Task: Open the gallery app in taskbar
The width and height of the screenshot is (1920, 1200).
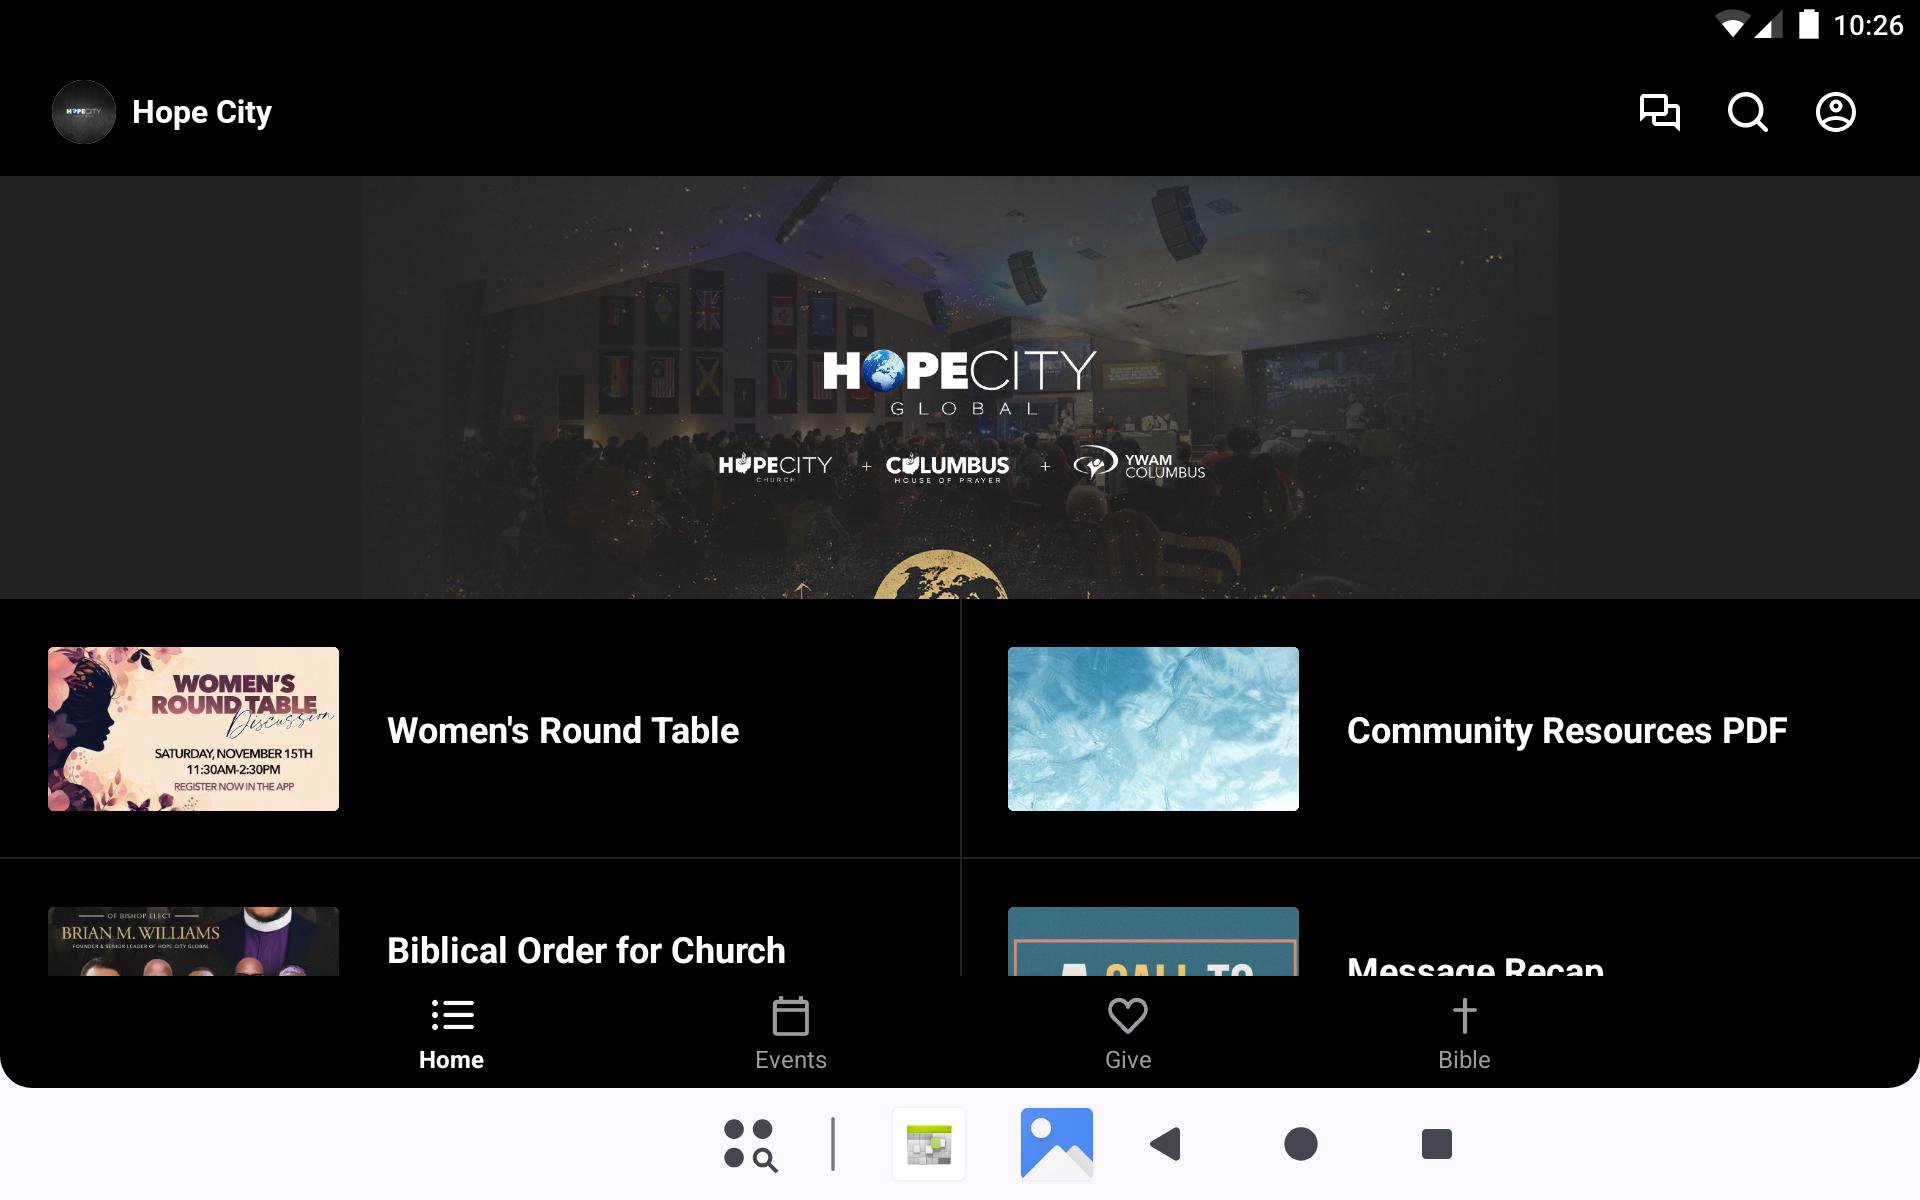Action: pos(1056,1144)
